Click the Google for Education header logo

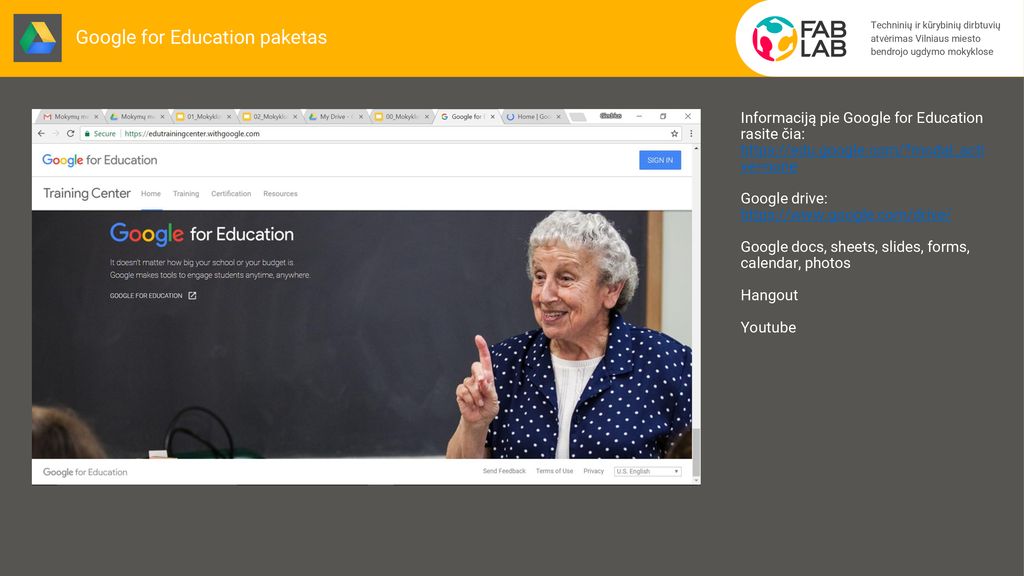click(x=99, y=160)
